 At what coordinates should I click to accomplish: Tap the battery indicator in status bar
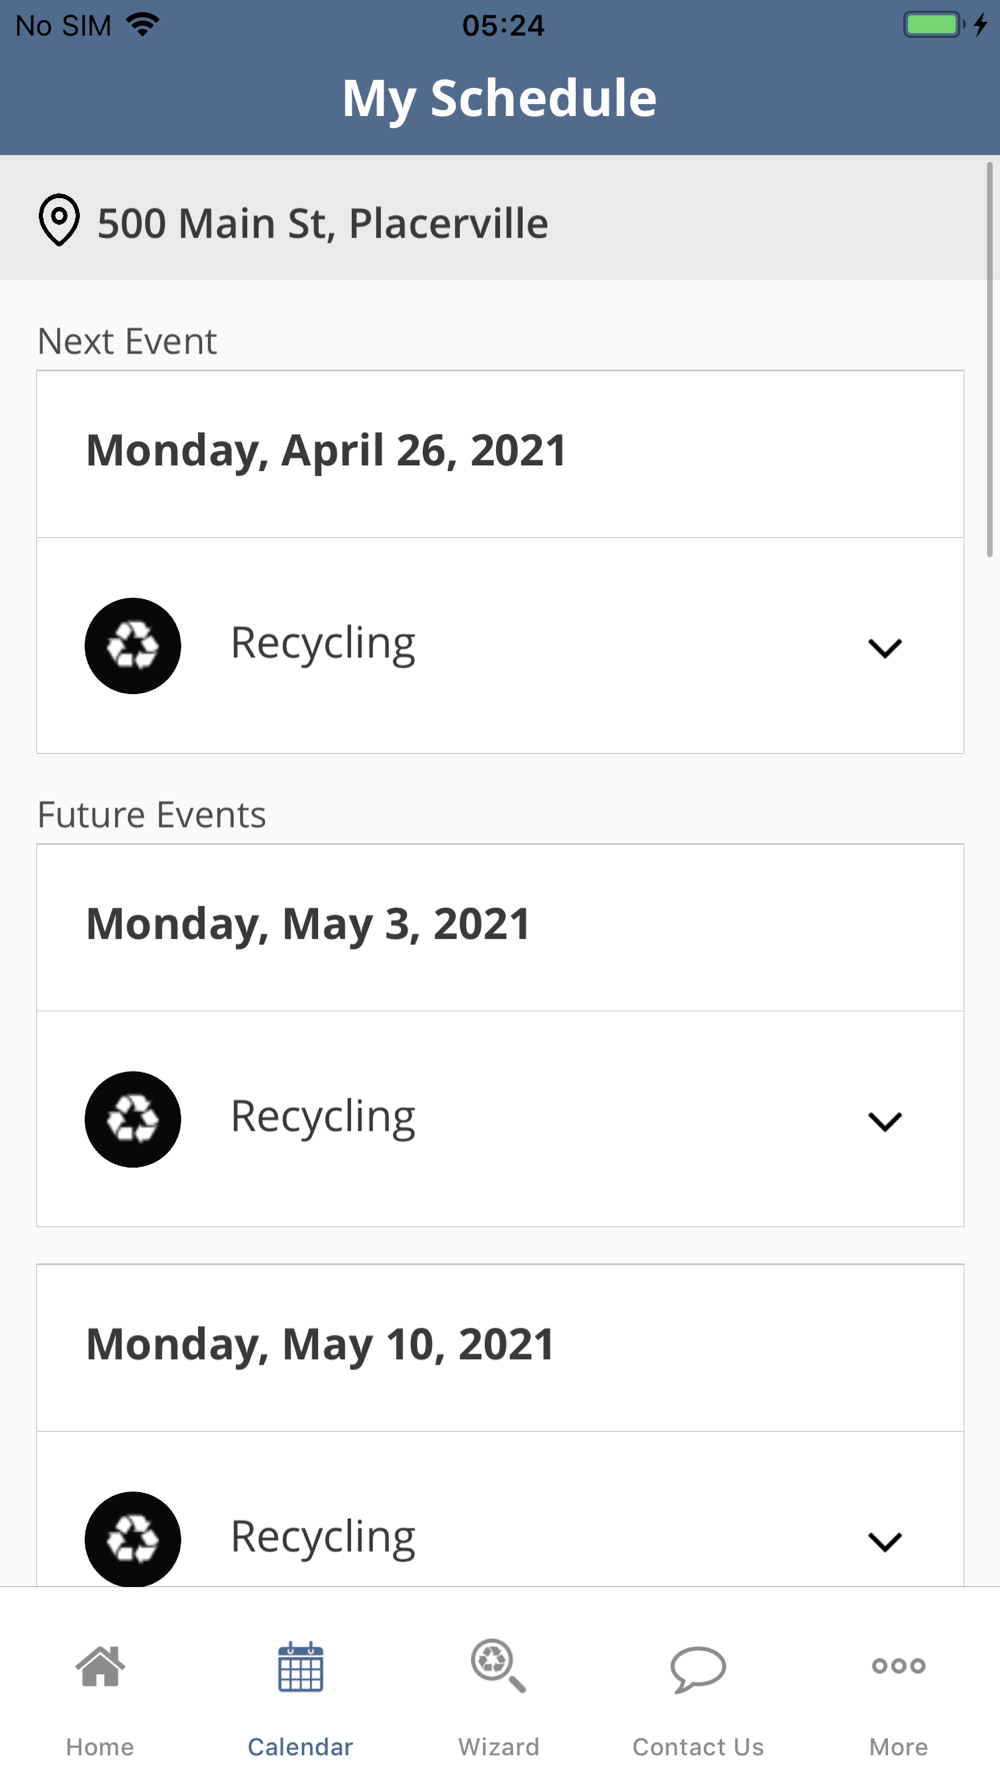[x=934, y=24]
